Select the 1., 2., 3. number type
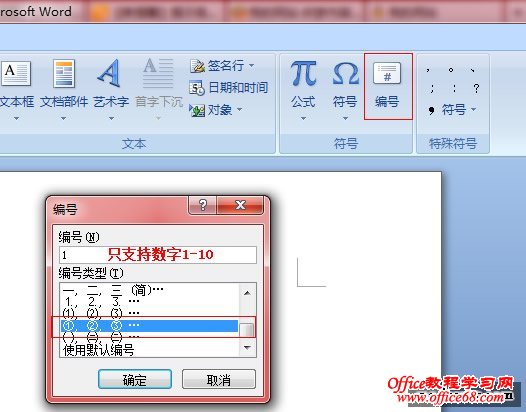 149,301
